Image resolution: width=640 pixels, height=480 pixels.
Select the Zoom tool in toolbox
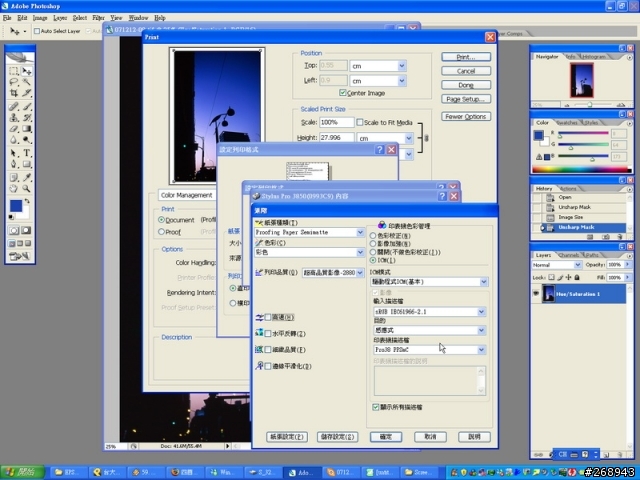(27, 189)
